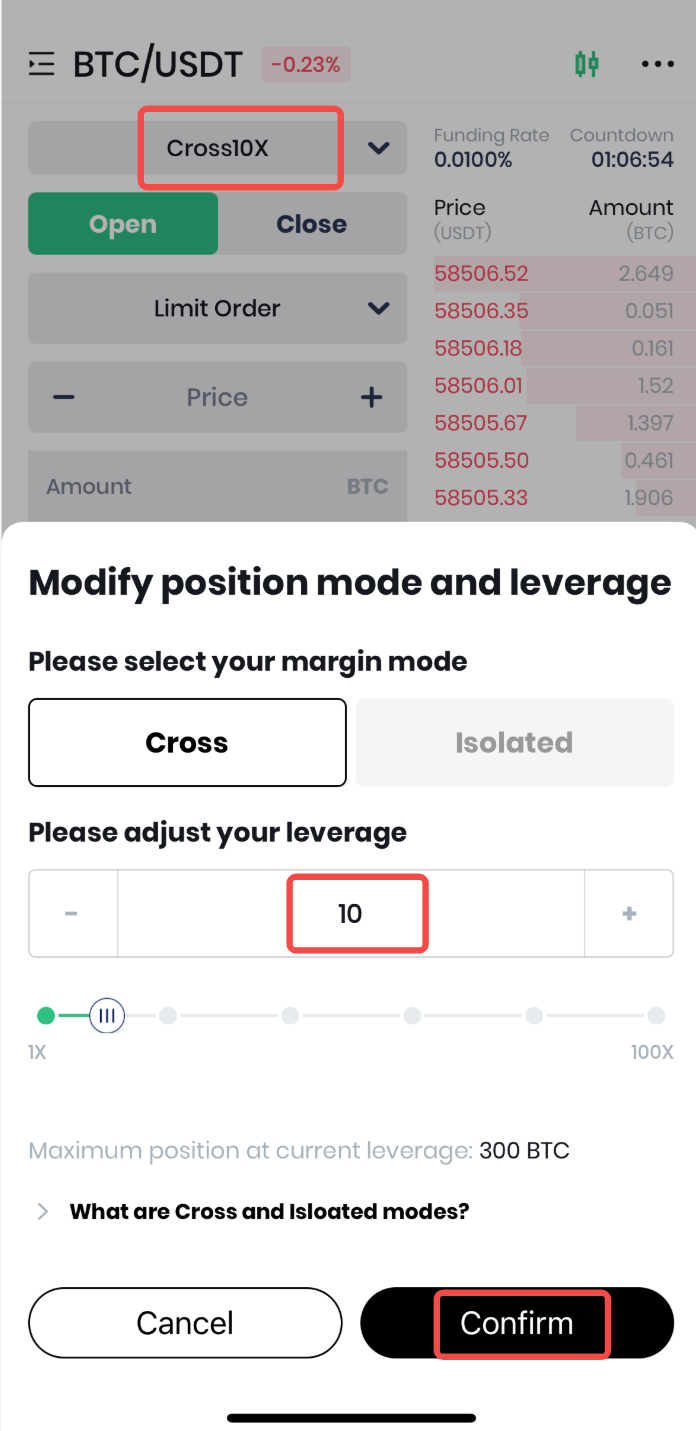Image resolution: width=696 pixels, height=1431 pixels.
Task: Open the Limit Order type dropdown
Action: [x=218, y=309]
